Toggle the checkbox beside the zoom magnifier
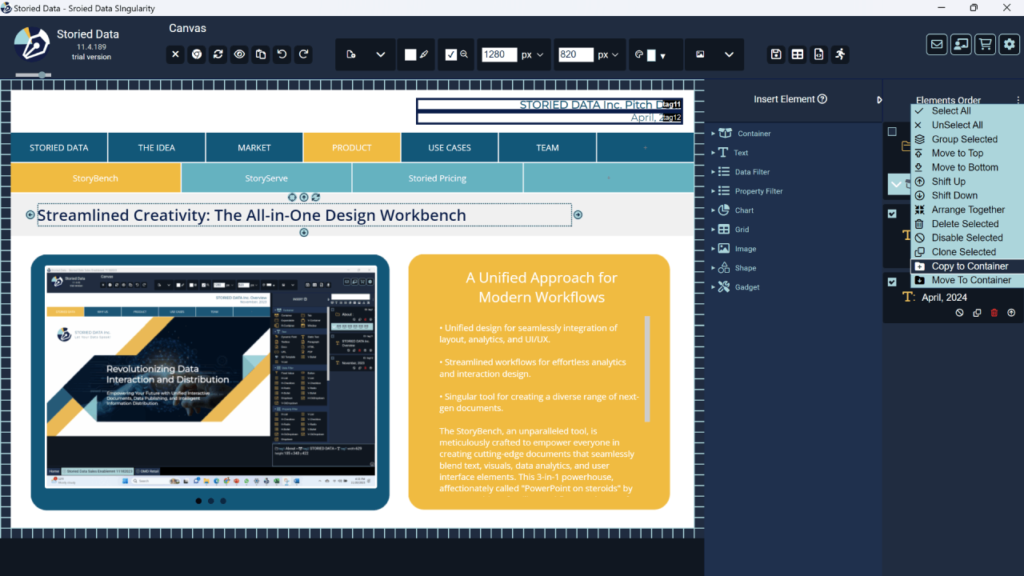The width and height of the screenshot is (1024, 576). click(451, 54)
